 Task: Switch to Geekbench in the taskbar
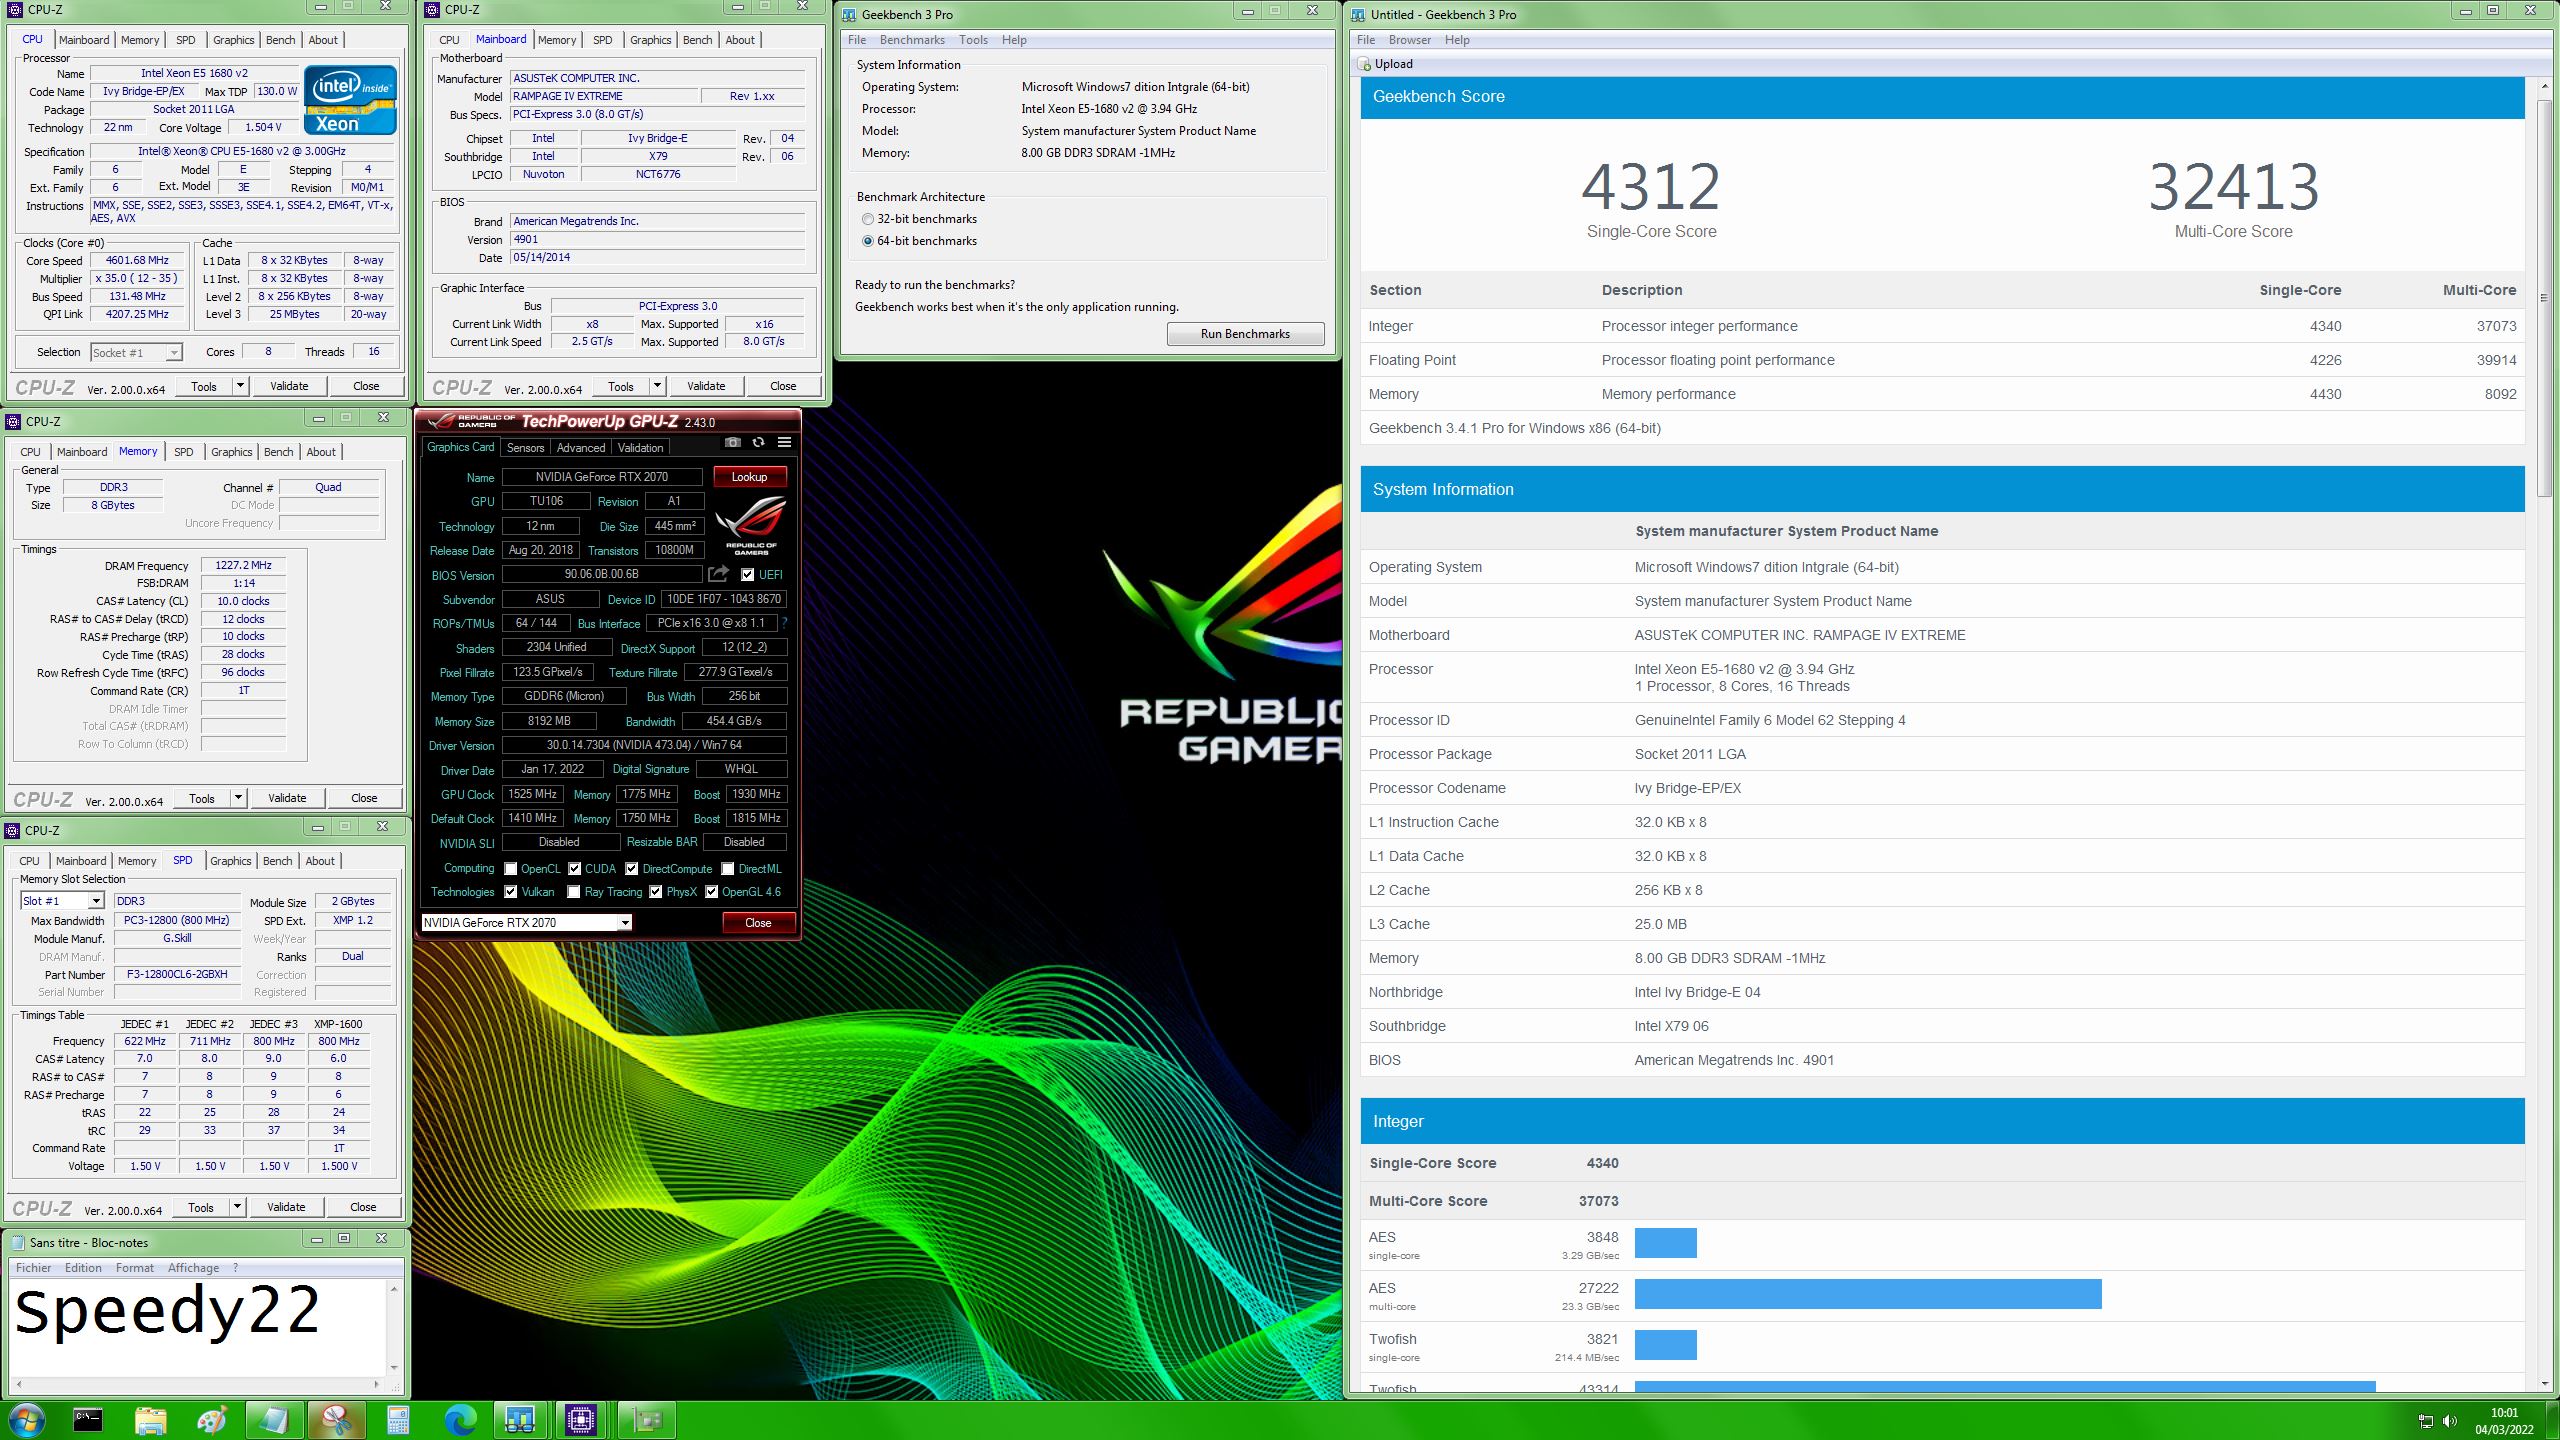[520, 1420]
